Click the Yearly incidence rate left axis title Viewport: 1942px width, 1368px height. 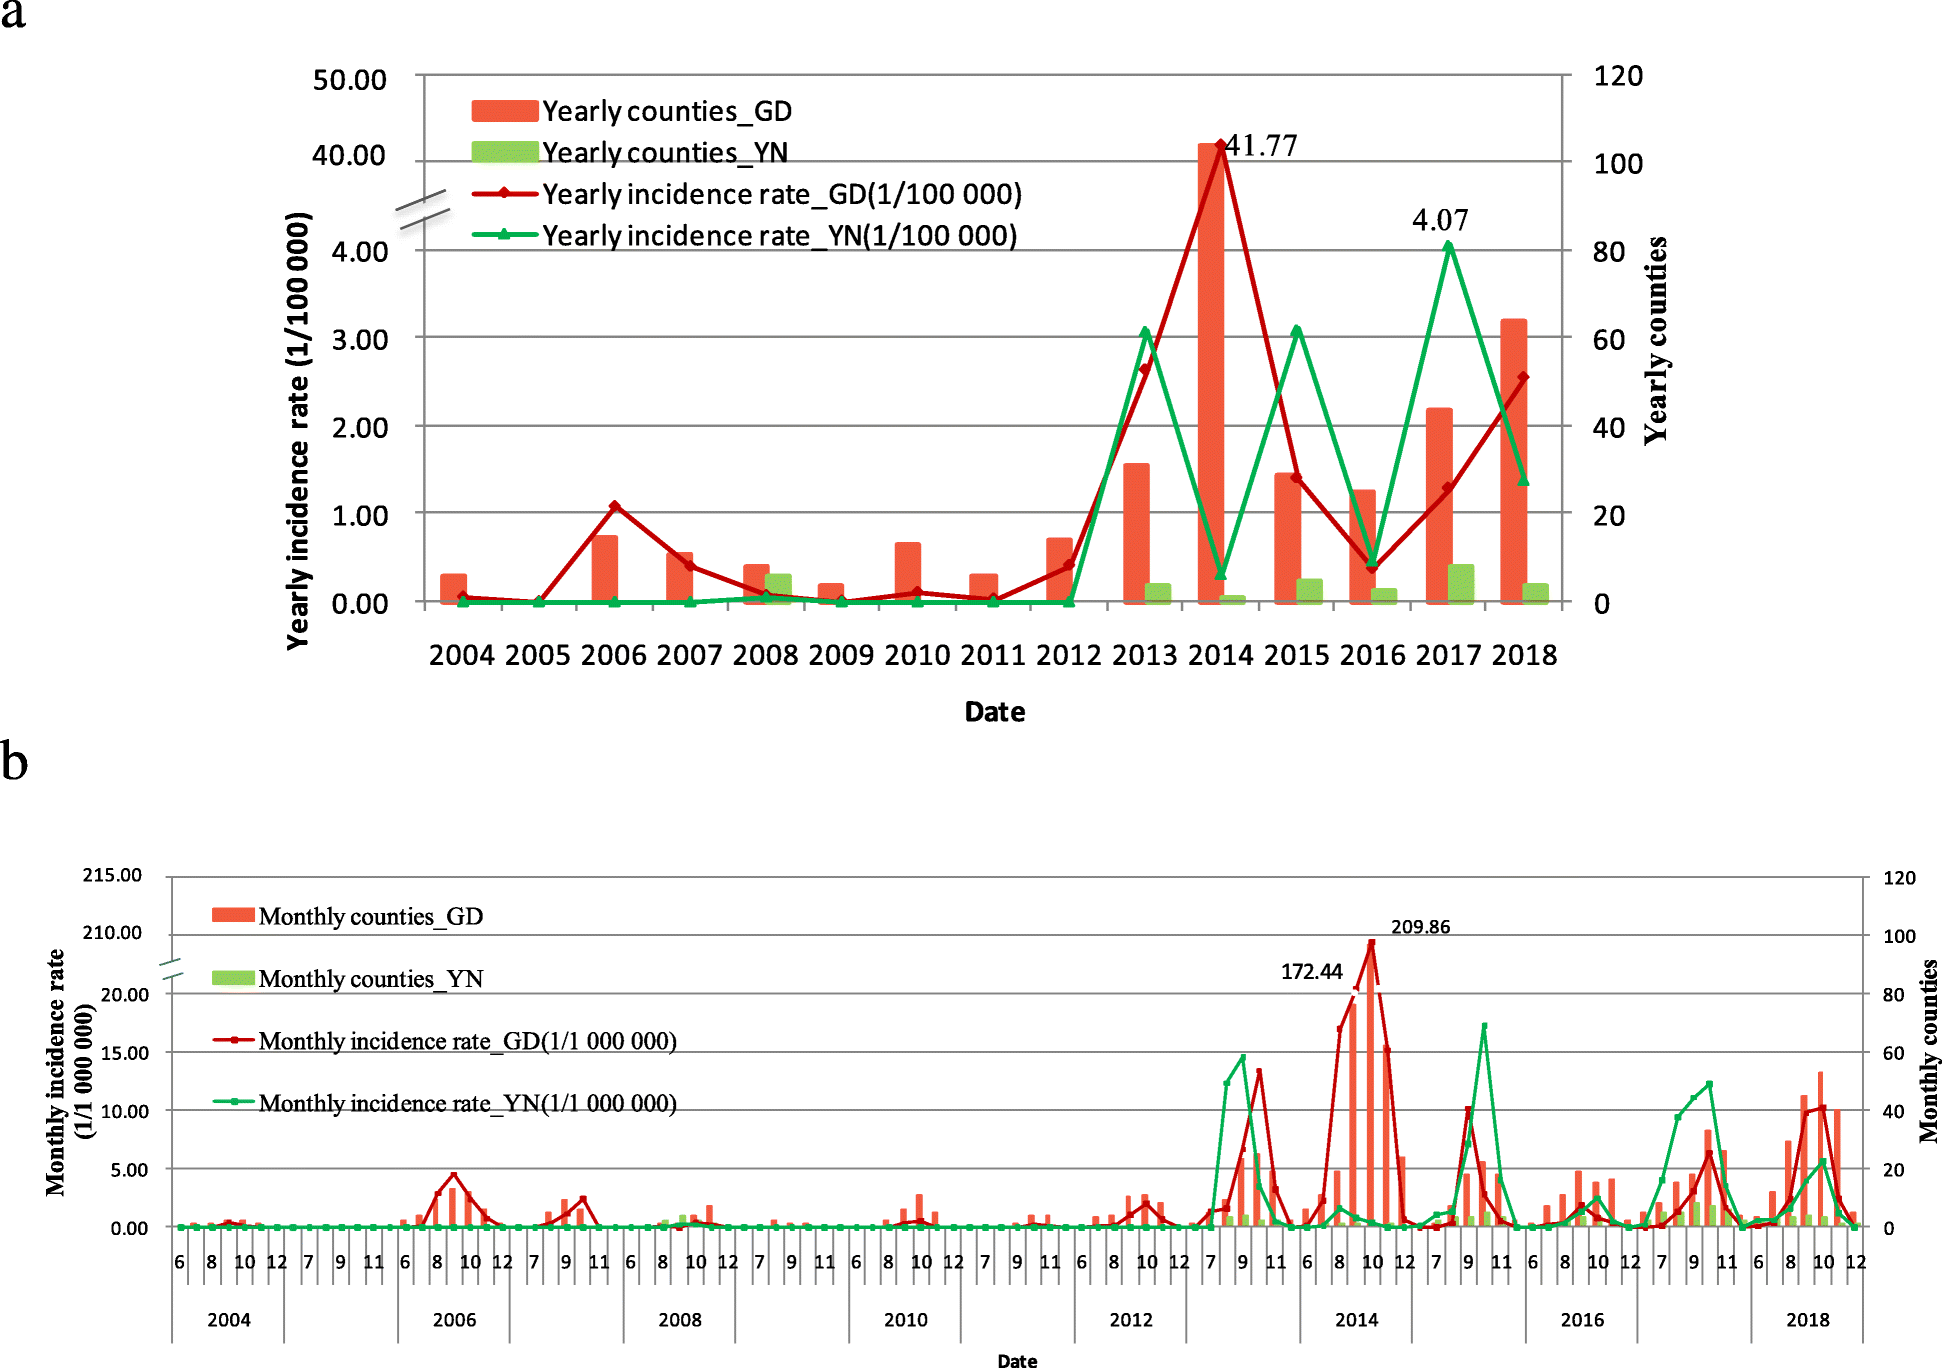pos(298,431)
